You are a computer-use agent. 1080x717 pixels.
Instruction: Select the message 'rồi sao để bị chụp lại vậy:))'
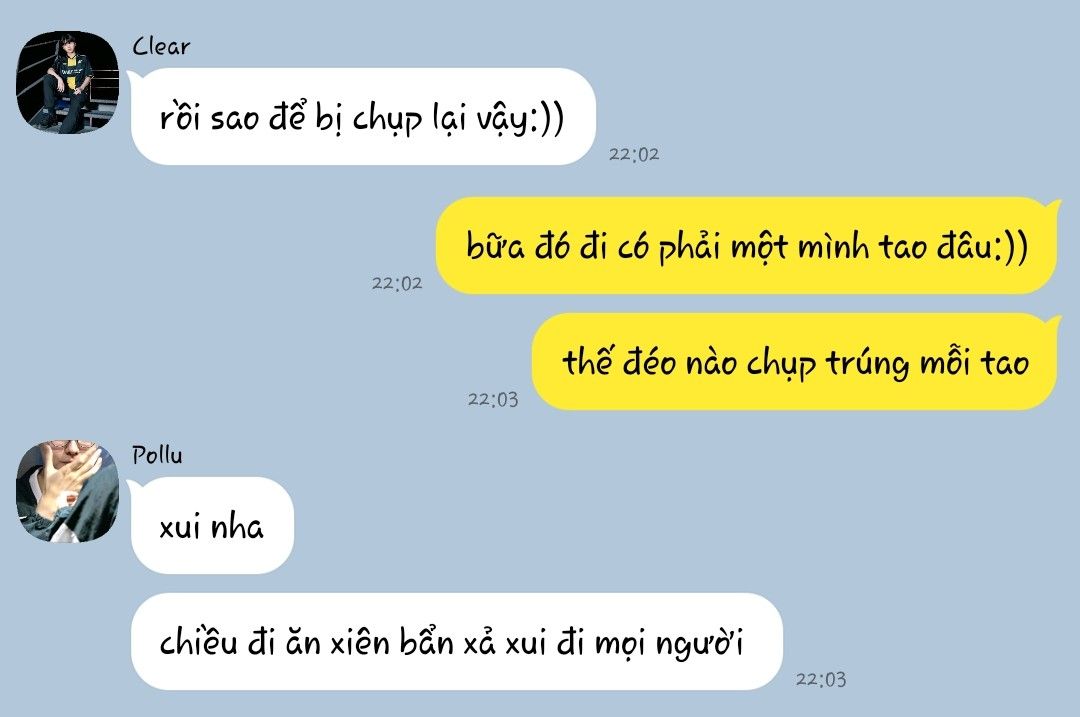coord(363,116)
